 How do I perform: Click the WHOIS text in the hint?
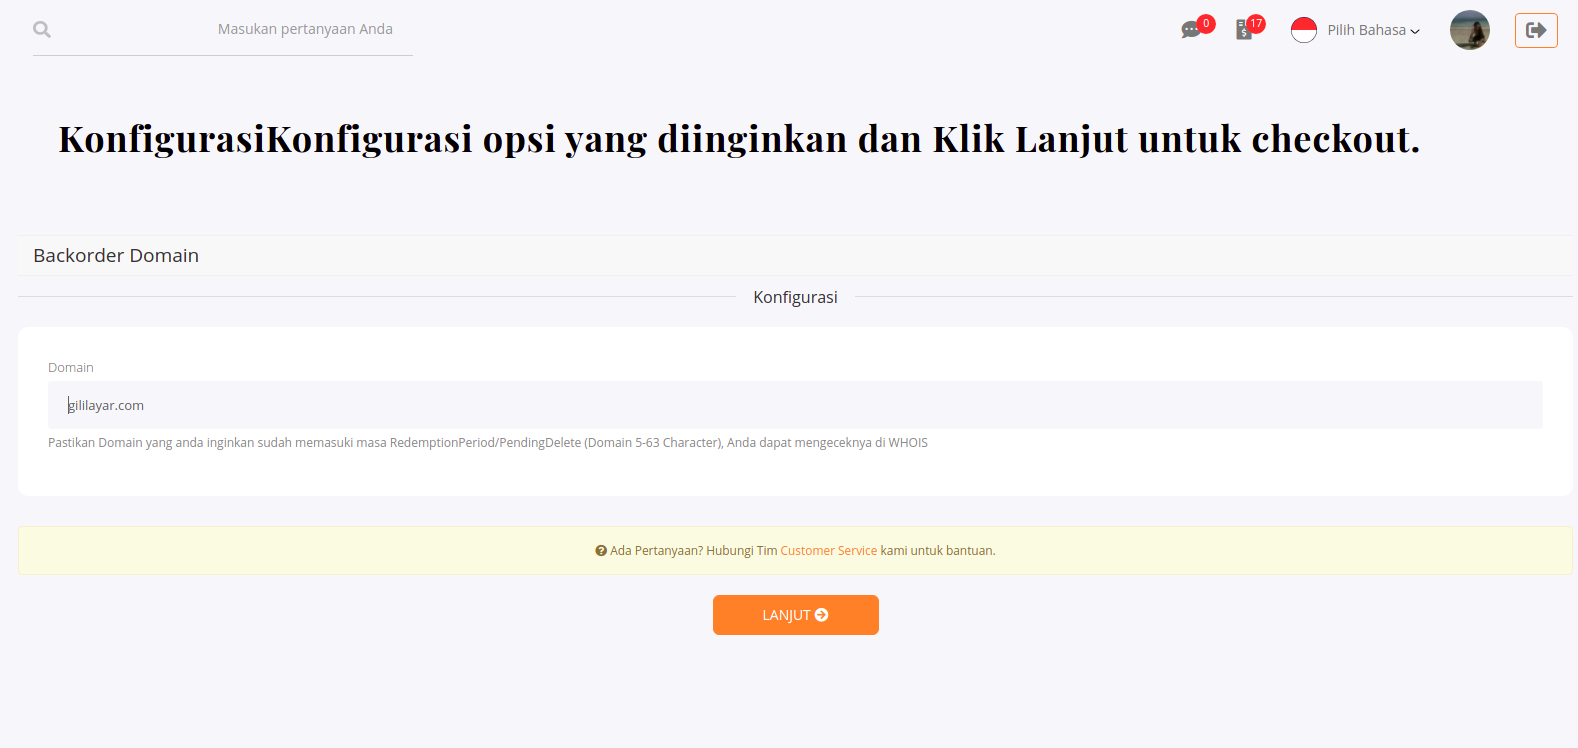(x=908, y=443)
